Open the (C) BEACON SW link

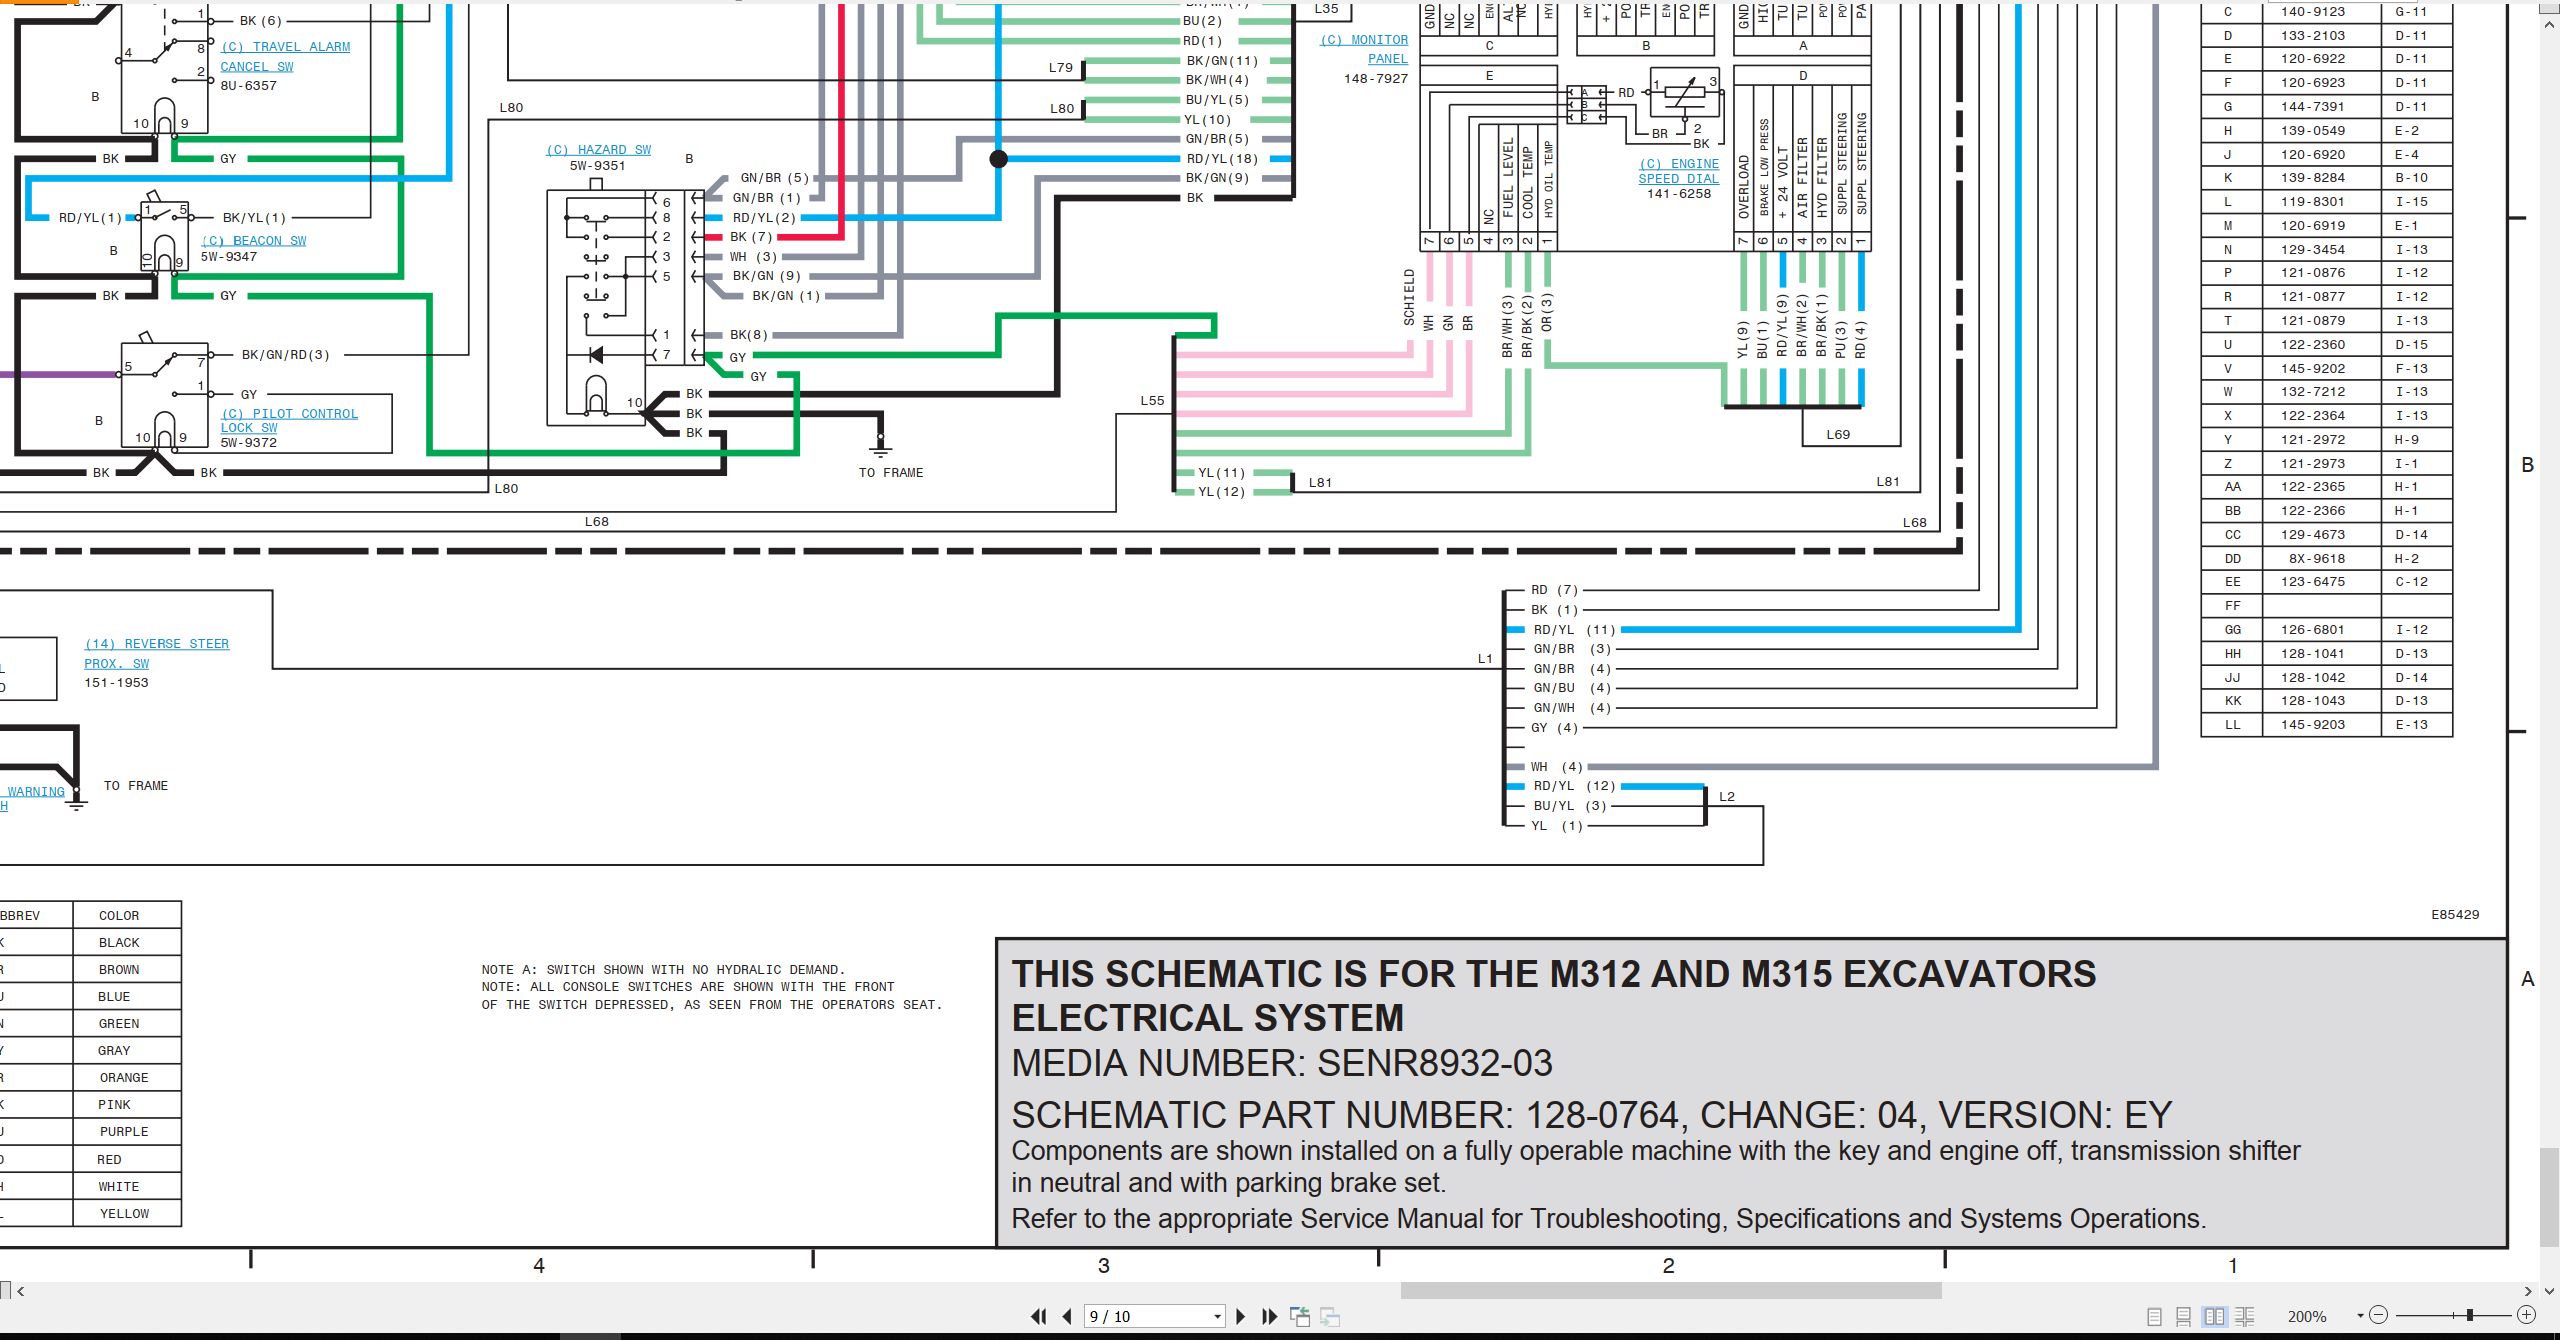[x=254, y=241]
